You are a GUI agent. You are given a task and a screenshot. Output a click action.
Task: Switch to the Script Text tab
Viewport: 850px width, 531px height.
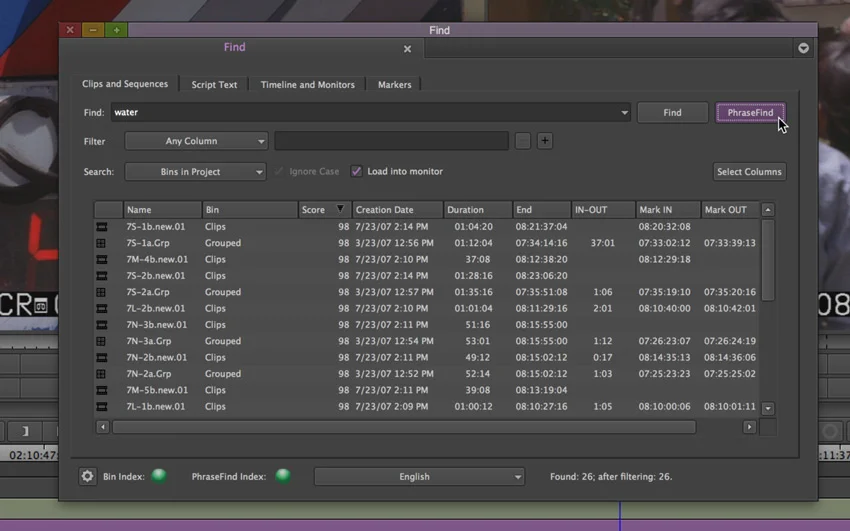[214, 85]
